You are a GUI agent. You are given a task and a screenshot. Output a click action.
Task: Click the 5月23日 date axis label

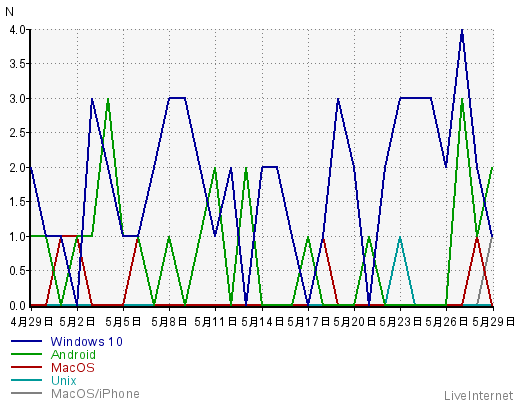coord(400,322)
